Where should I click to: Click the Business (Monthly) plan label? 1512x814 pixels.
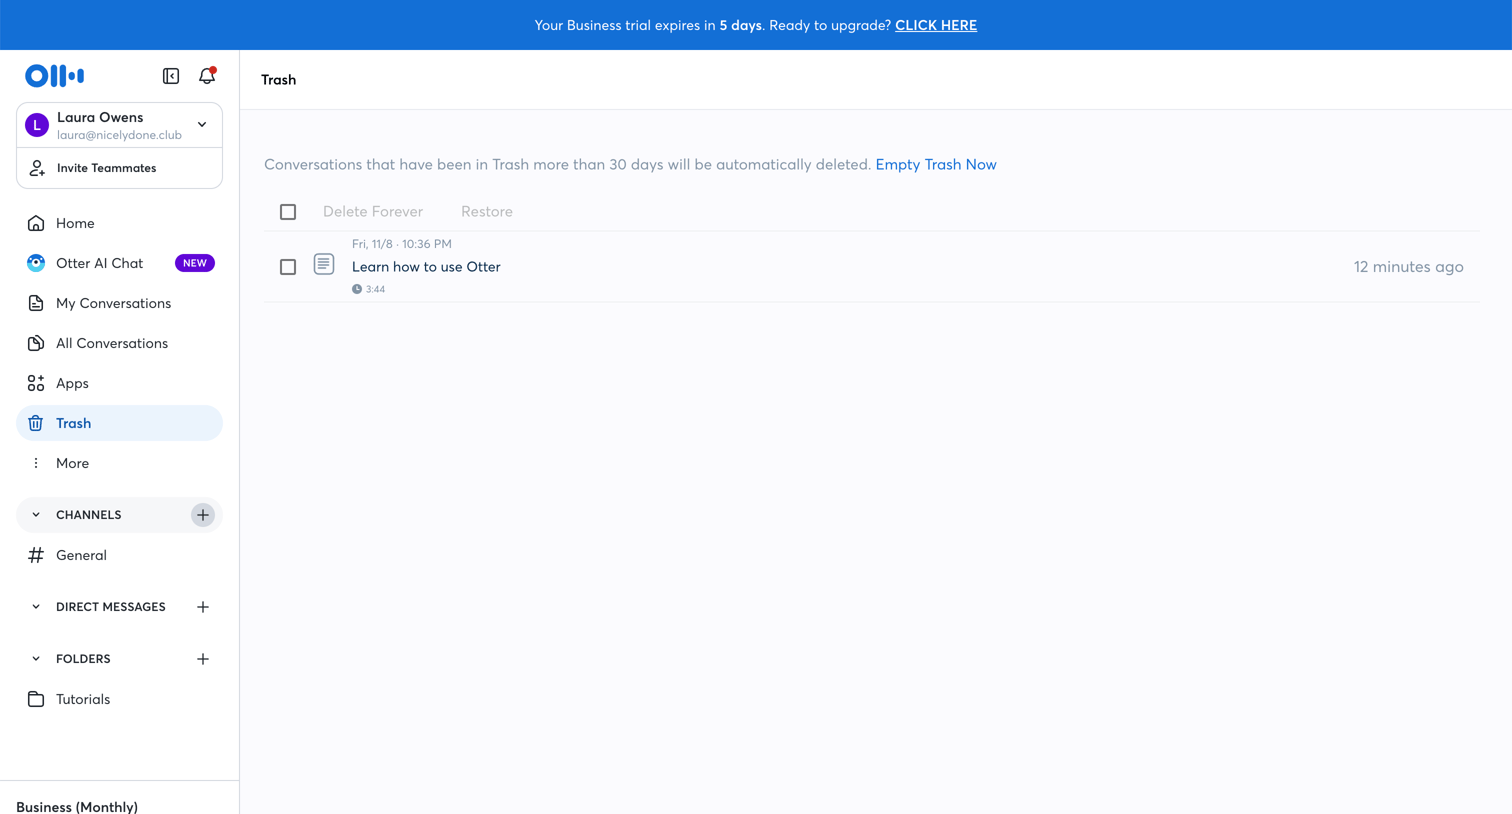tap(77, 806)
